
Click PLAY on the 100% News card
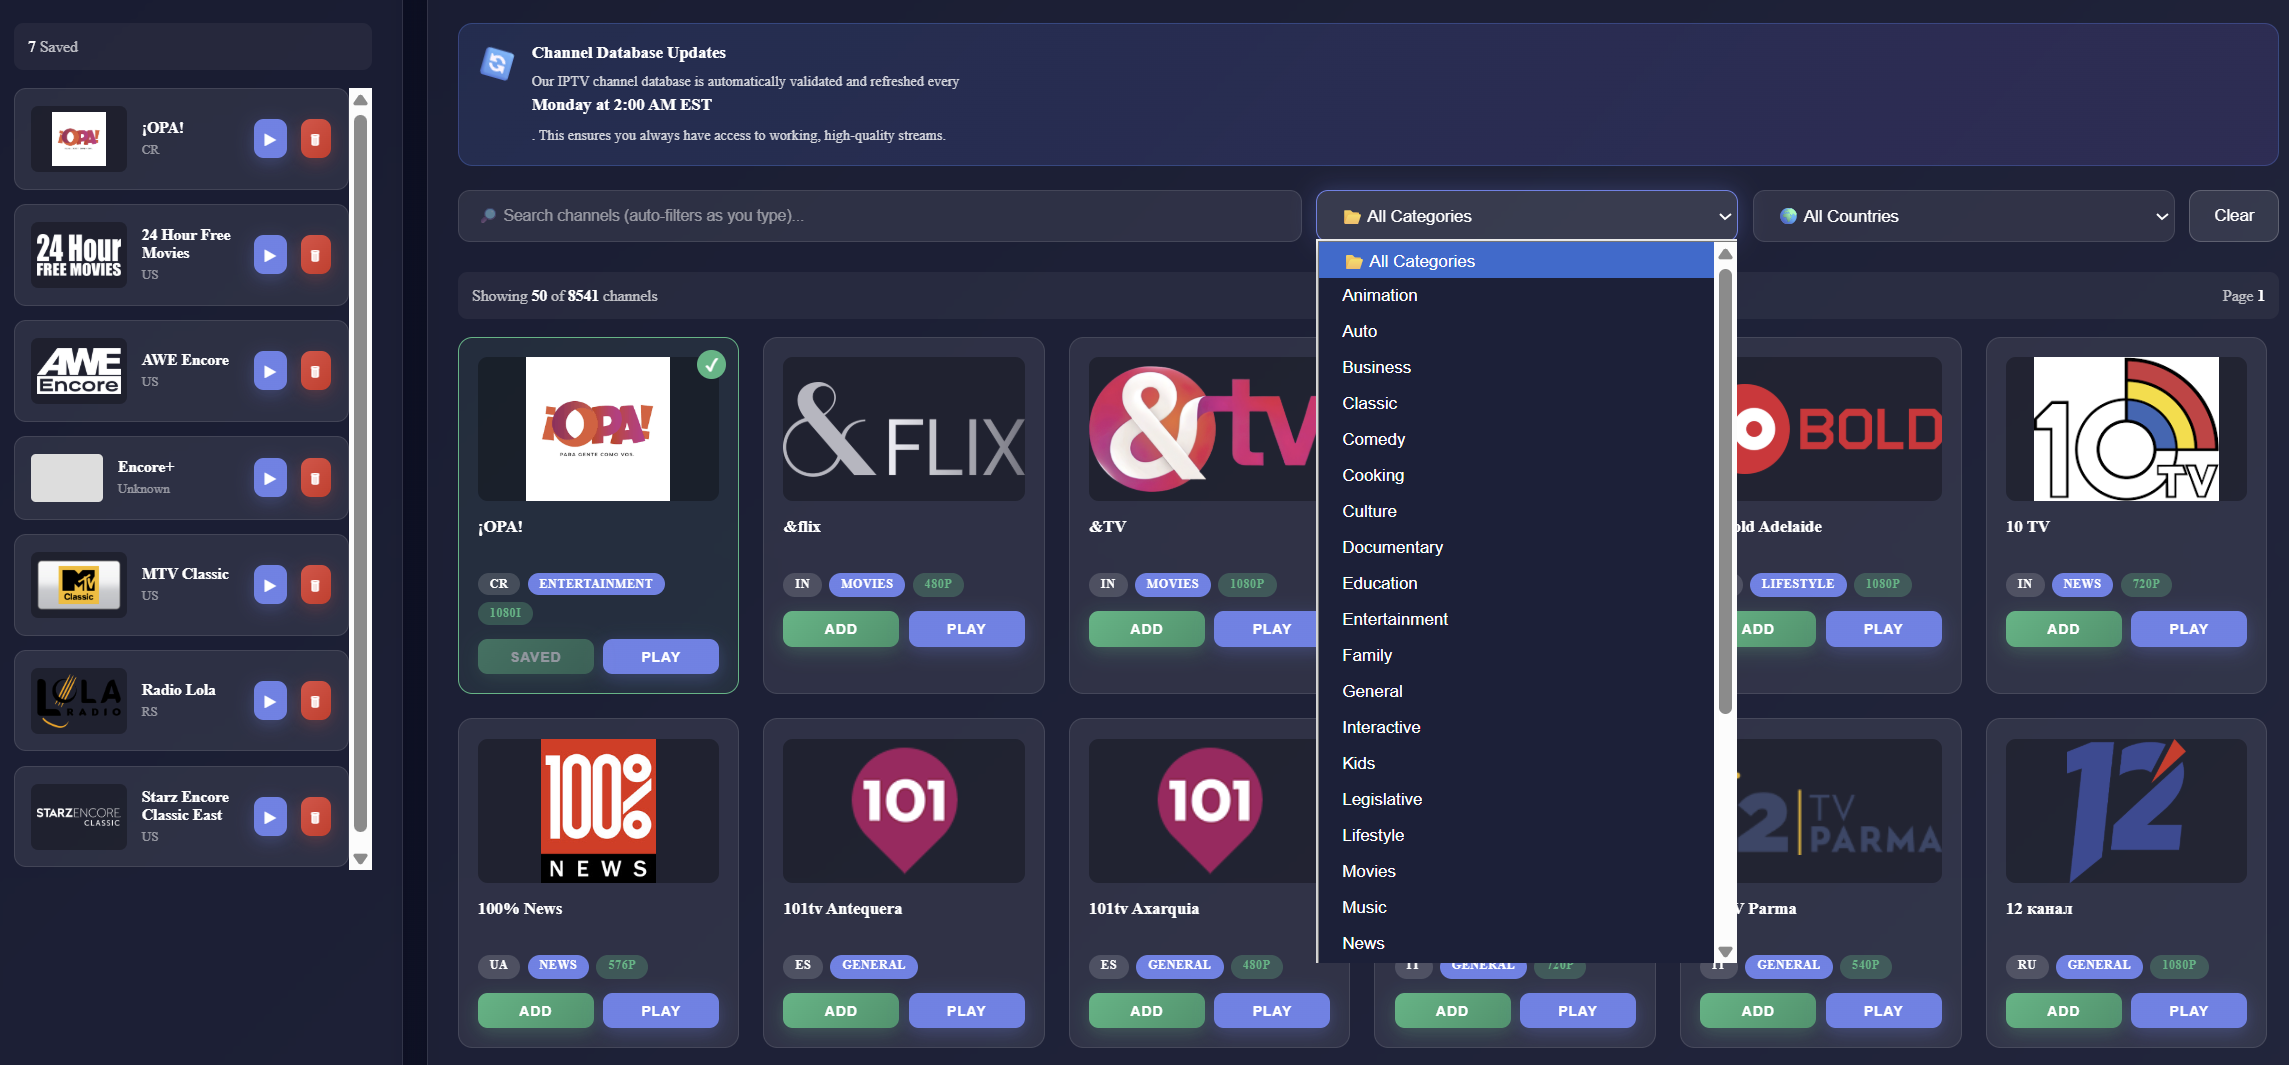tap(660, 1010)
